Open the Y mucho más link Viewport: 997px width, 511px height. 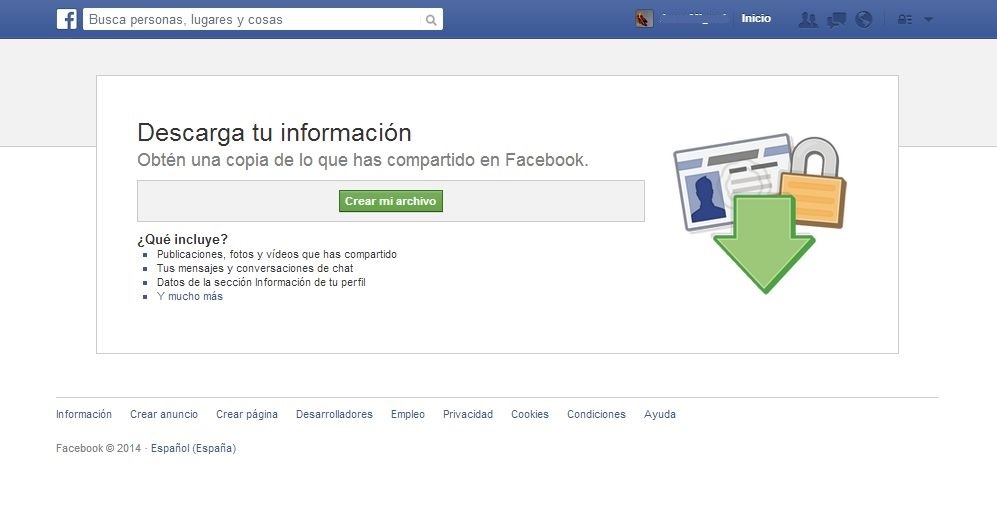[190, 296]
